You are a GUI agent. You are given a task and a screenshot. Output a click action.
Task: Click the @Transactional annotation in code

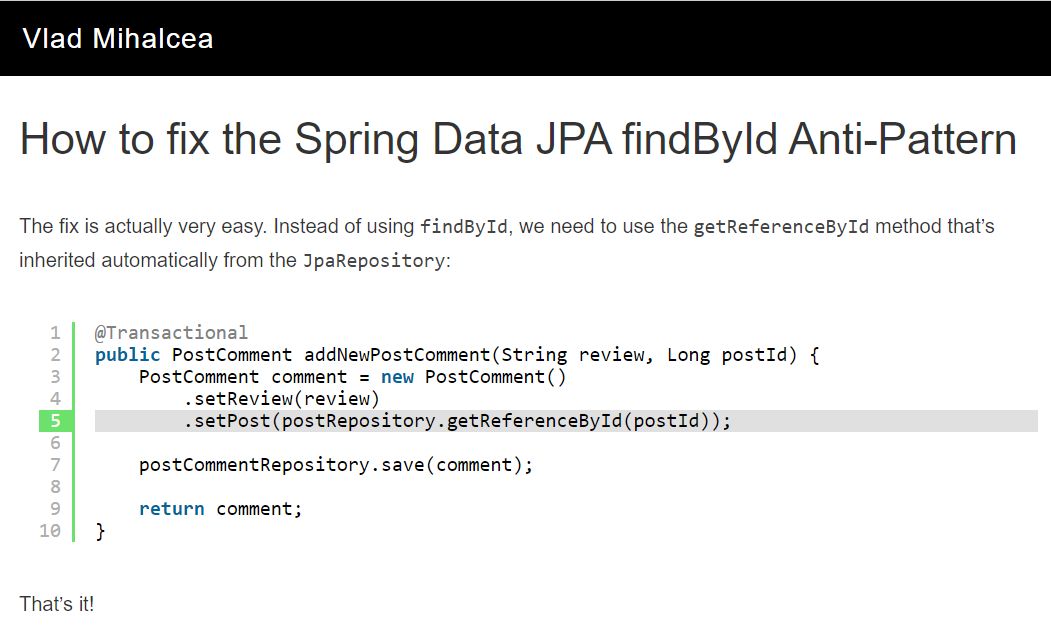(x=171, y=332)
